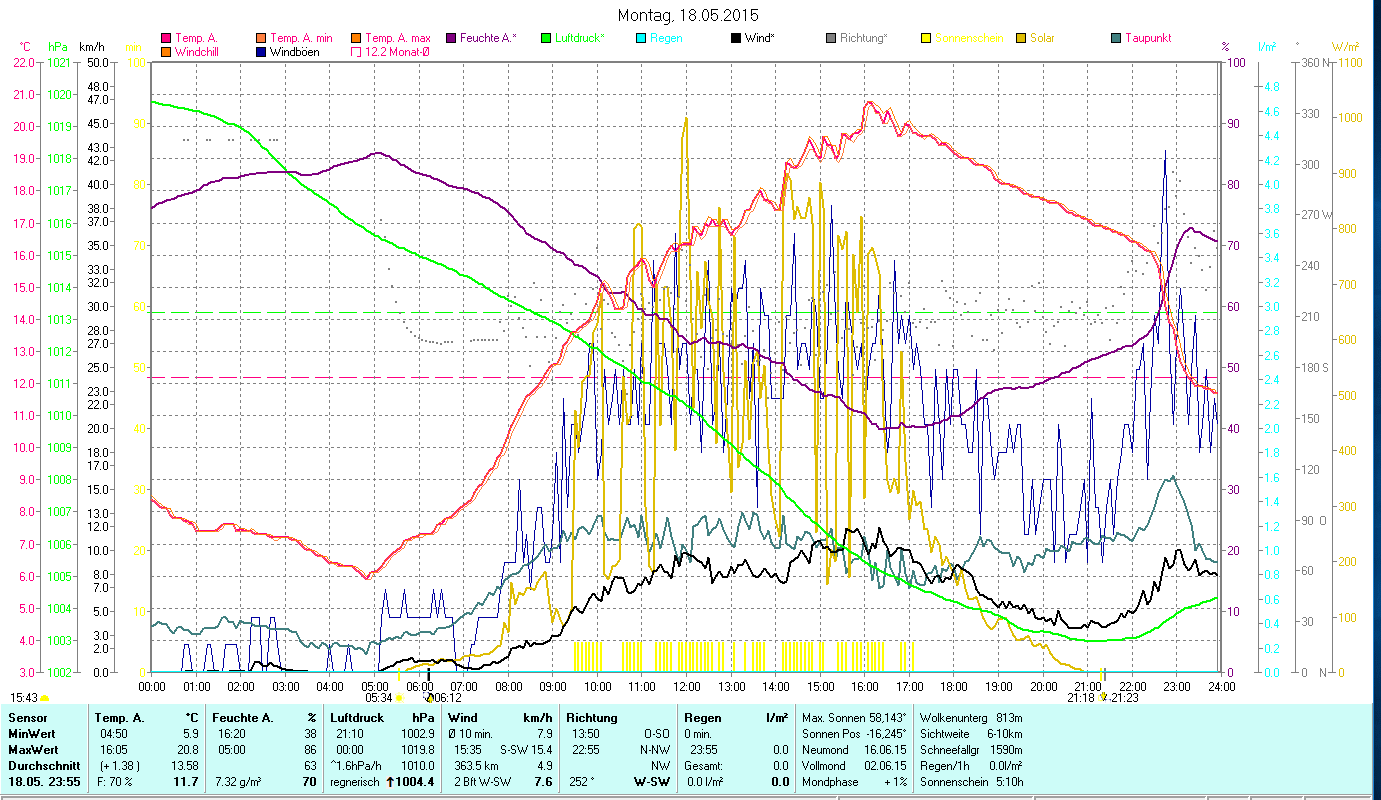
Task: Click the W/m² axis unit label
Action: point(1345,47)
